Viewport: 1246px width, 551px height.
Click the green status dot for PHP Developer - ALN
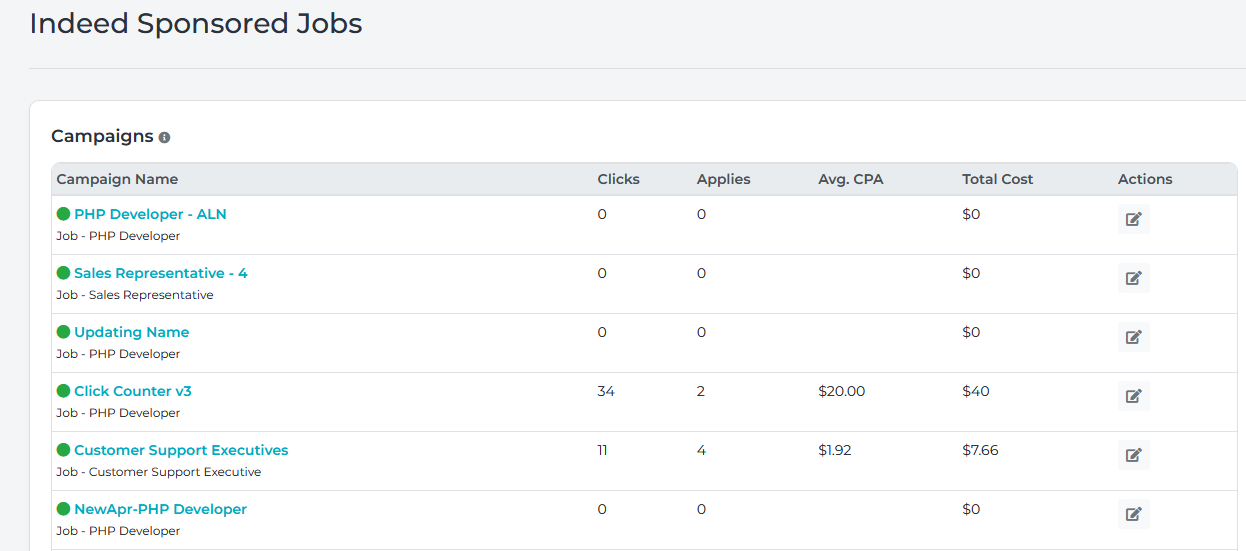click(63, 214)
